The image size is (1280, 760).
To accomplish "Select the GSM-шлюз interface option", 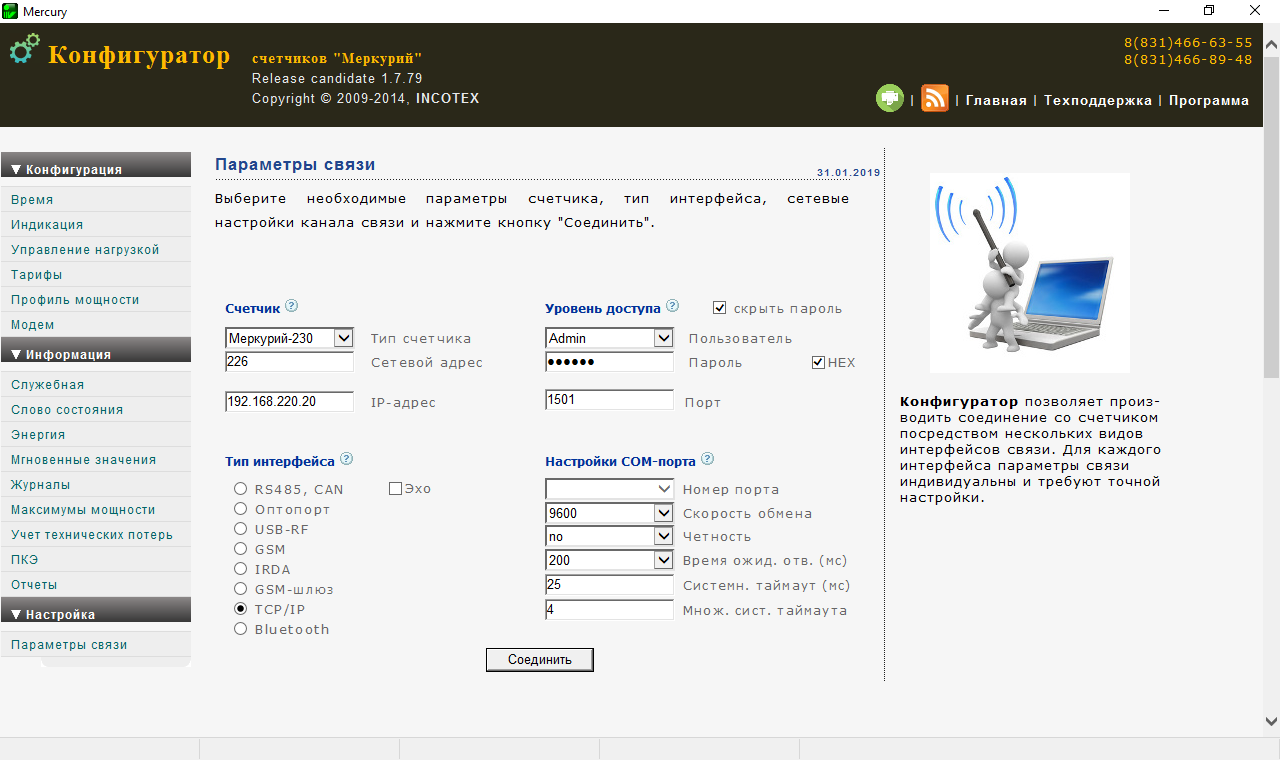I will (x=240, y=589).
